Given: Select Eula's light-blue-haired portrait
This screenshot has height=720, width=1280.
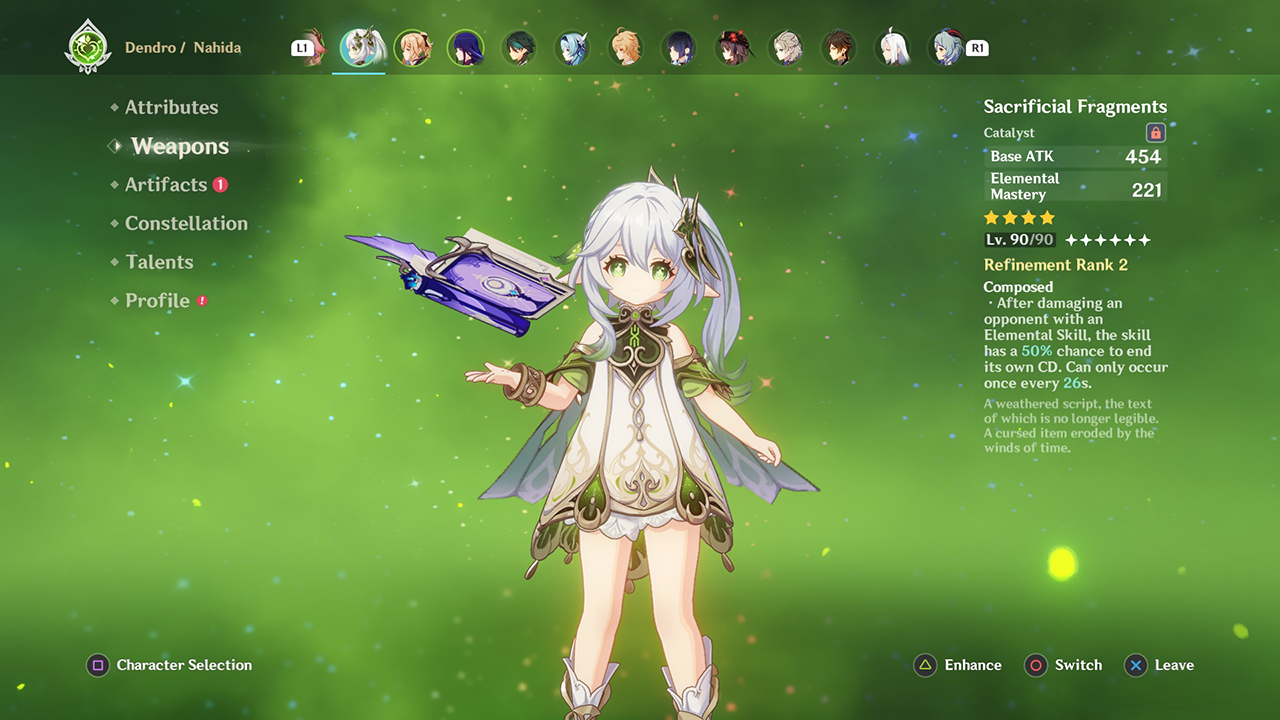Looking at the screenshot, I should 573,48.
